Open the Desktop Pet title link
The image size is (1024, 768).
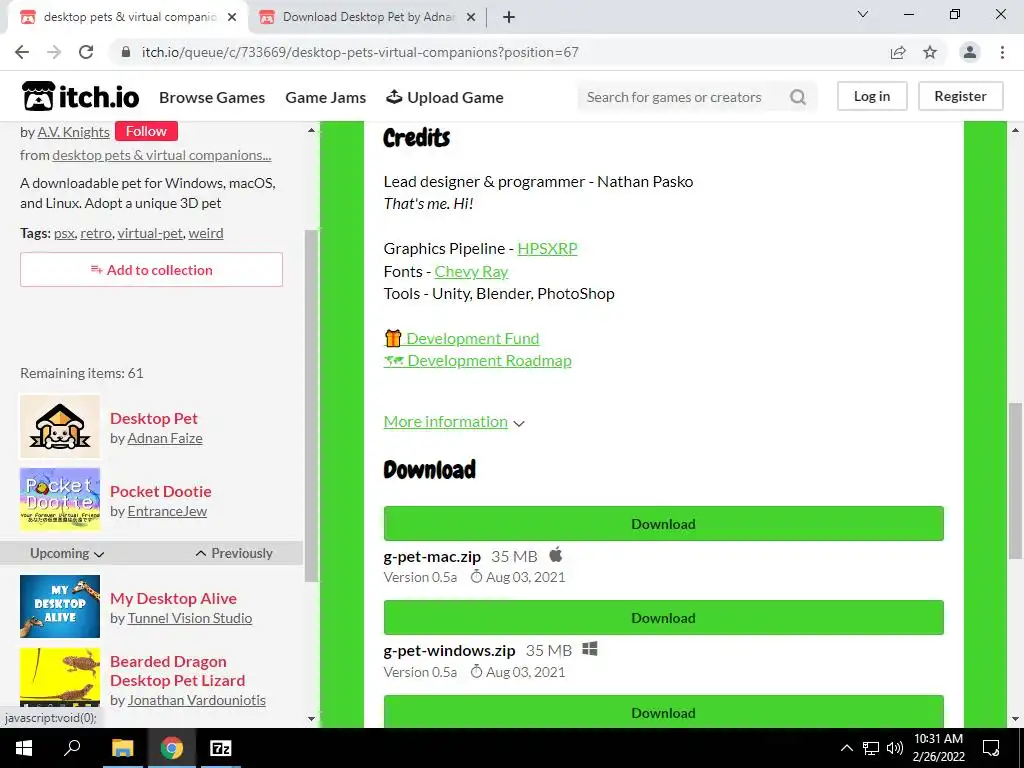(153, 418)
